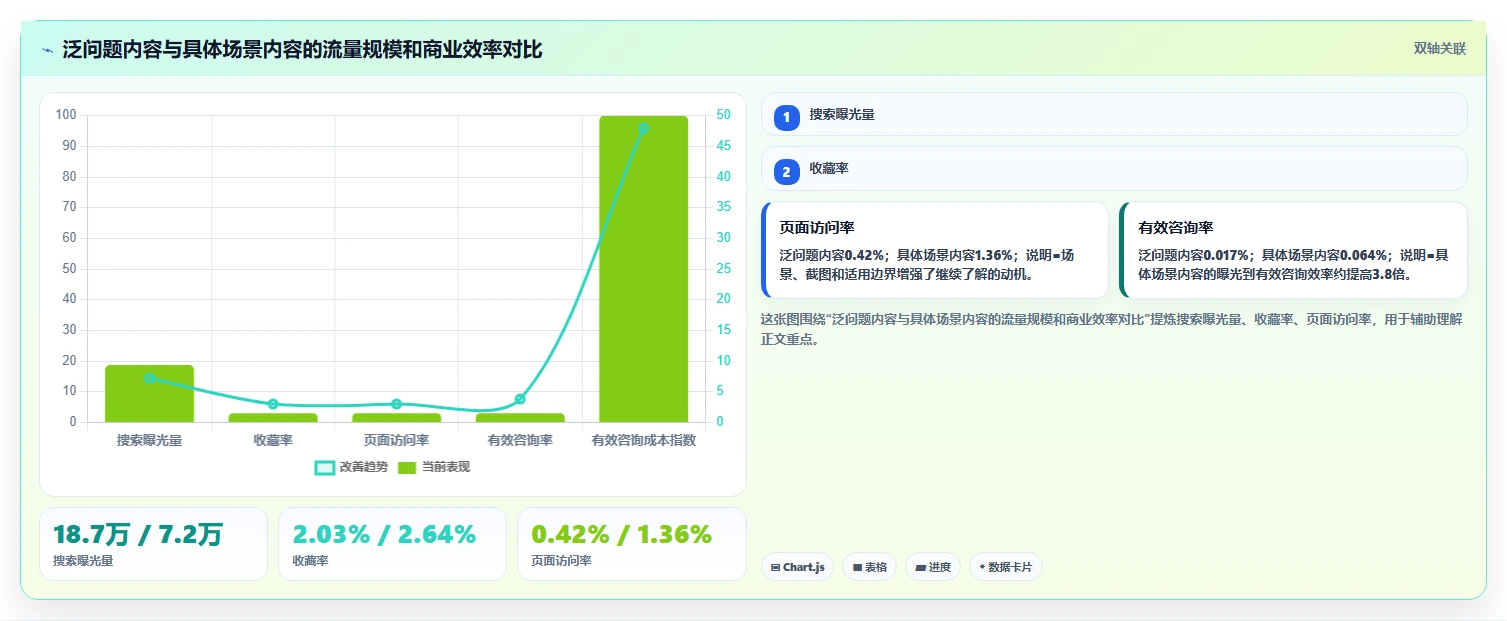The image size is (1507, 621).
Task: Click the 页面访问率 bar in the chart
Action: 396,418
